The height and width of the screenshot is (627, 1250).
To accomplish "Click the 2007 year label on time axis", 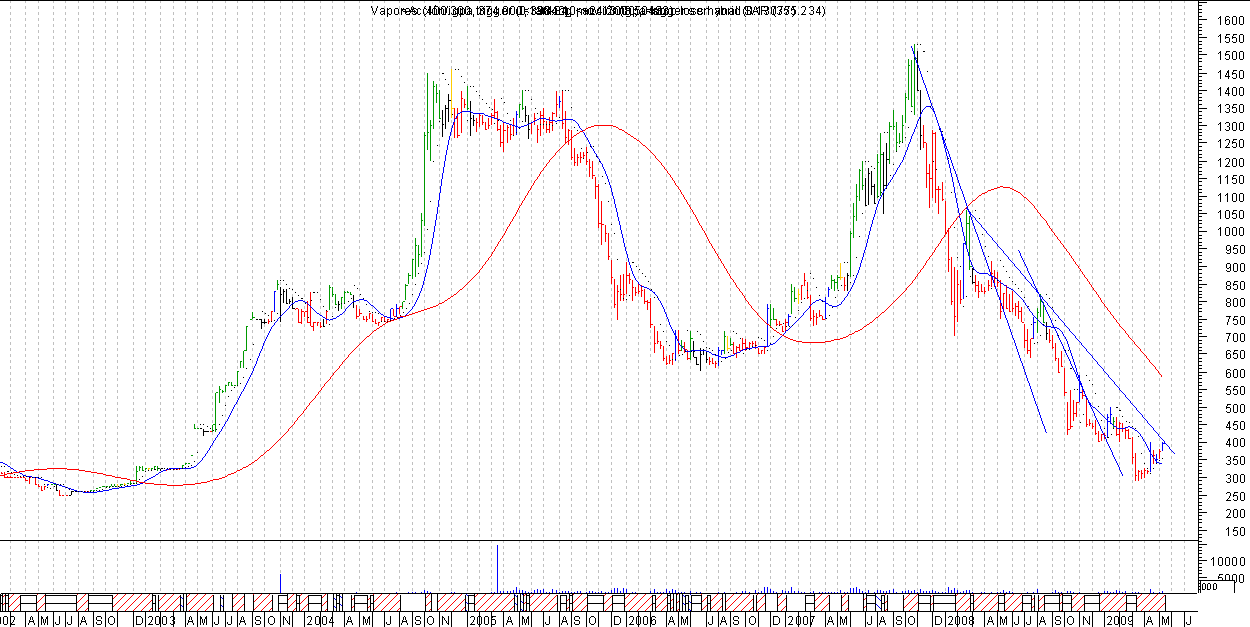I will [x=800, y=620].
